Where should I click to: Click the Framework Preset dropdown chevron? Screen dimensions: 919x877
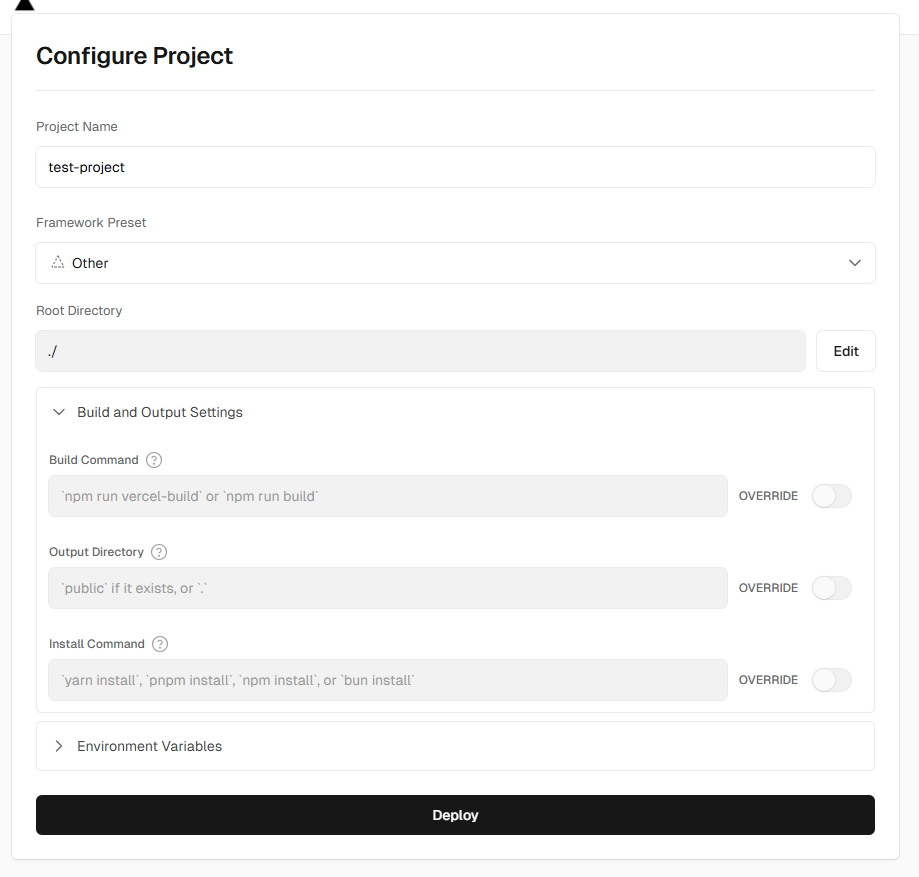855,263
